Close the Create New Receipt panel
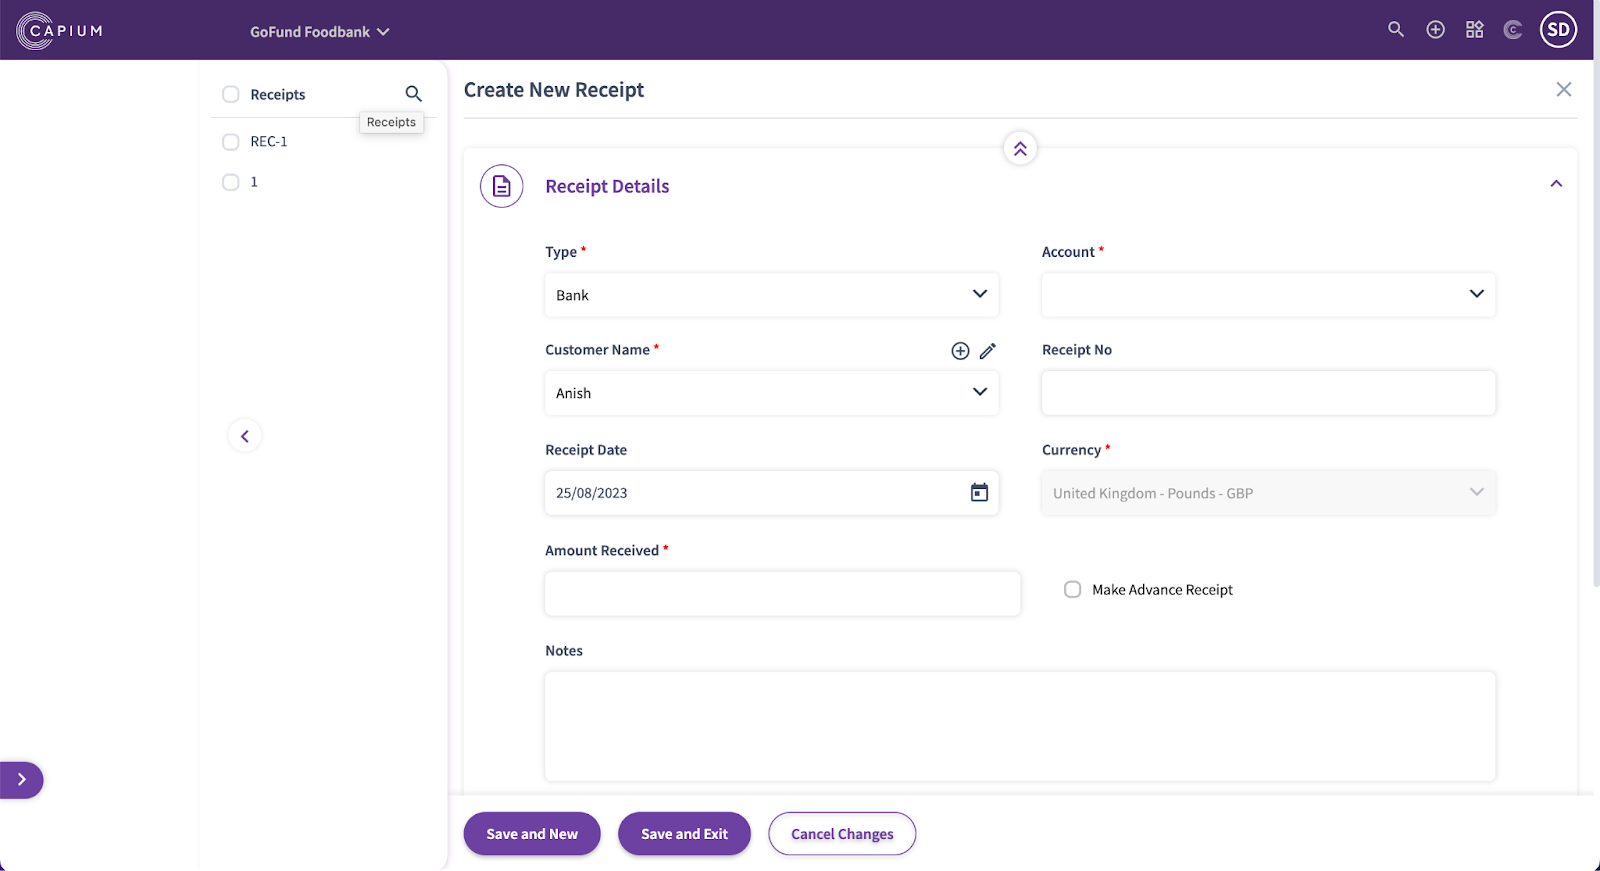Image resolution: width=1600 pixels, height=871 pixels. [1564, 90]
